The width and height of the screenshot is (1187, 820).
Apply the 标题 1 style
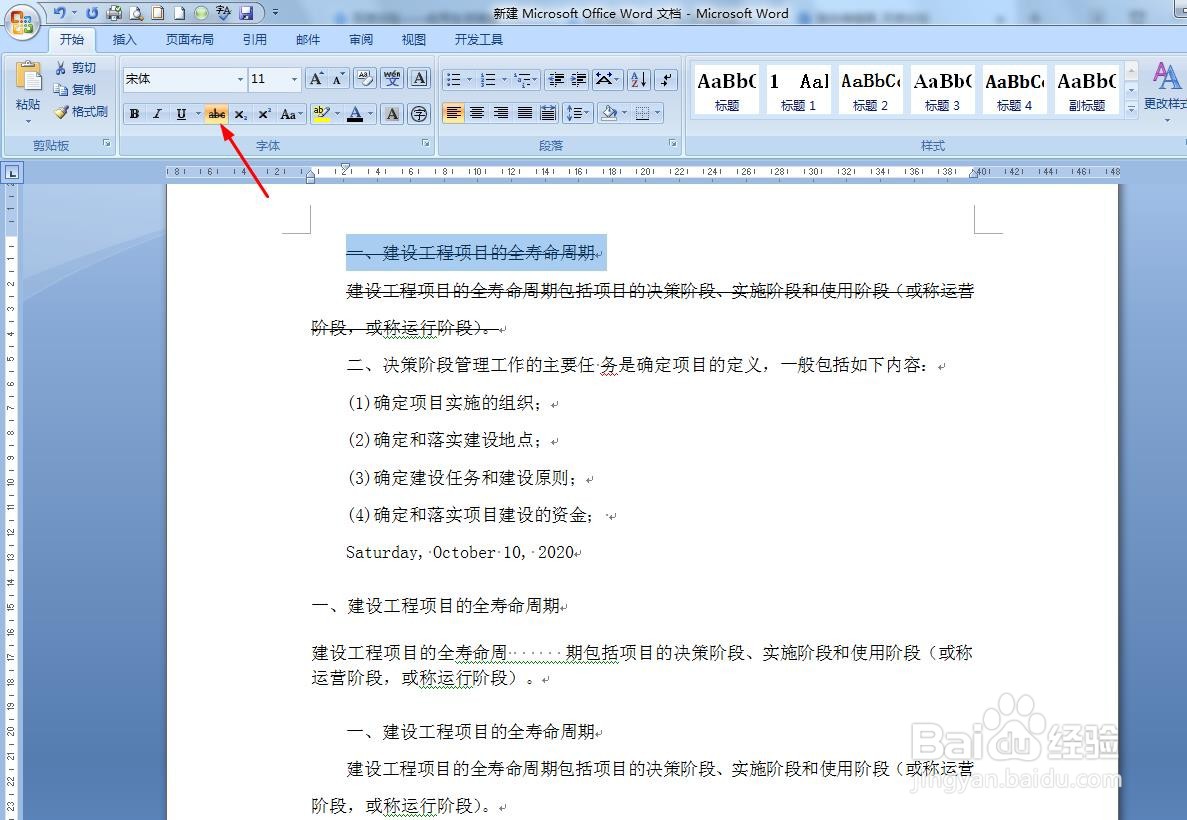[798, 88]
